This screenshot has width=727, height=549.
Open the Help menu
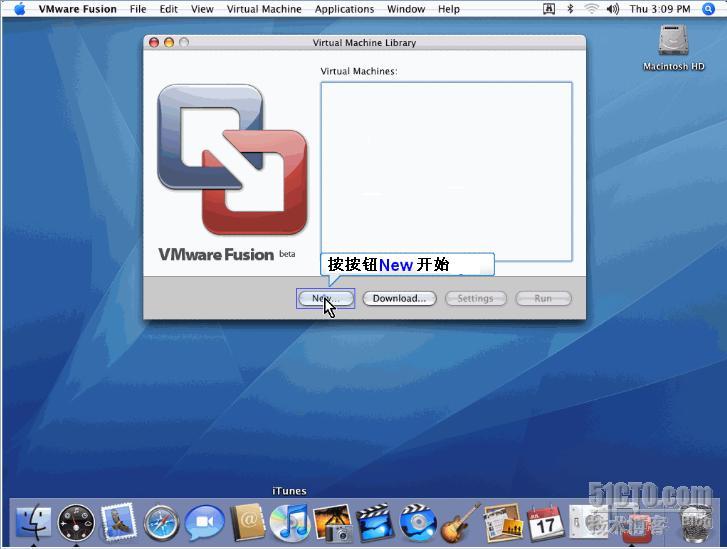point(449,9)
